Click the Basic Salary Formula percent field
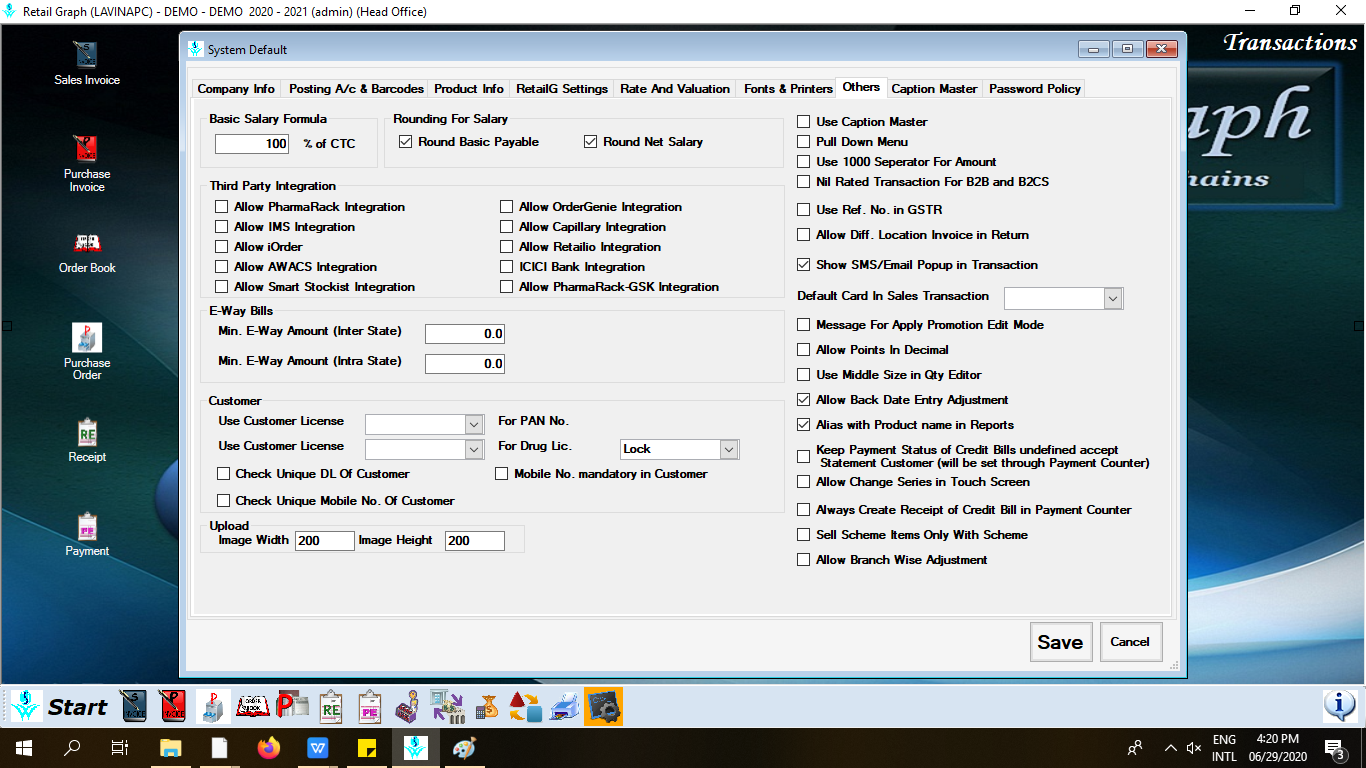The height and width of the screenshot is (768, 1366). pyautogui.click(x=252, y=144)
